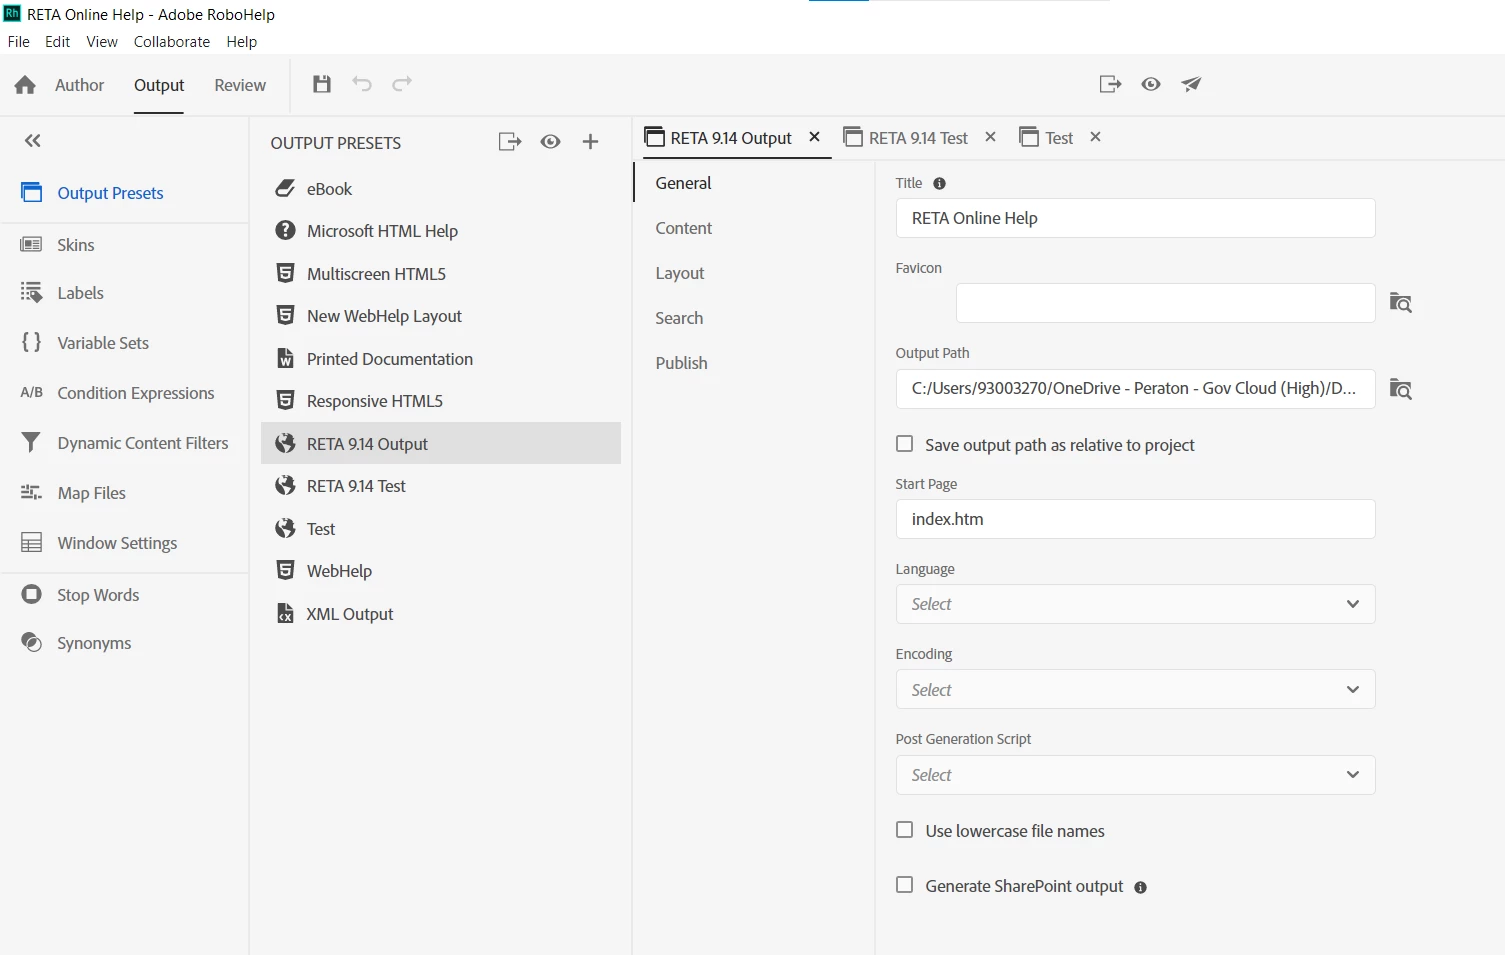Open the Collaborate menu
The image size is (1505, 955).
coord(172,42)
